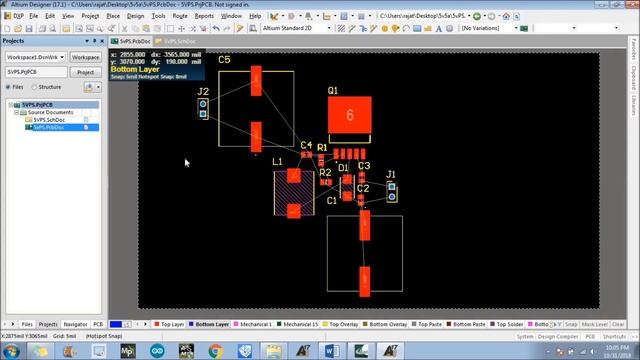Click the Print Preview icon

click(x=52, y=29)
